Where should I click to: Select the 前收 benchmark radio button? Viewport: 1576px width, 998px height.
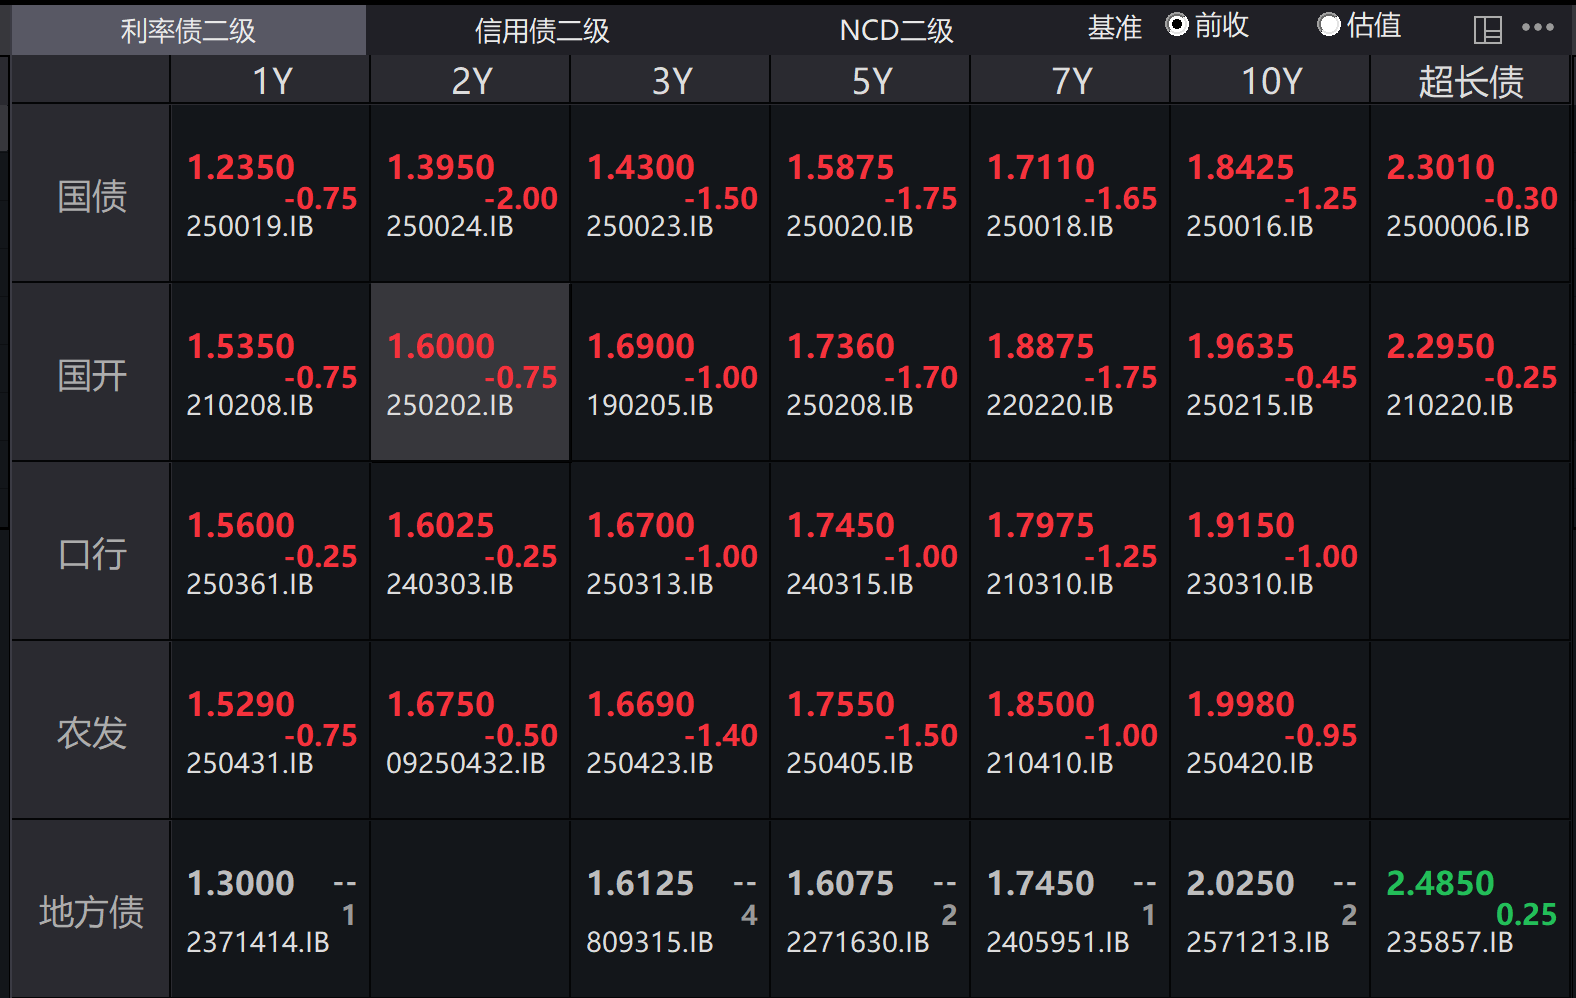click(x=1178, y=25)
